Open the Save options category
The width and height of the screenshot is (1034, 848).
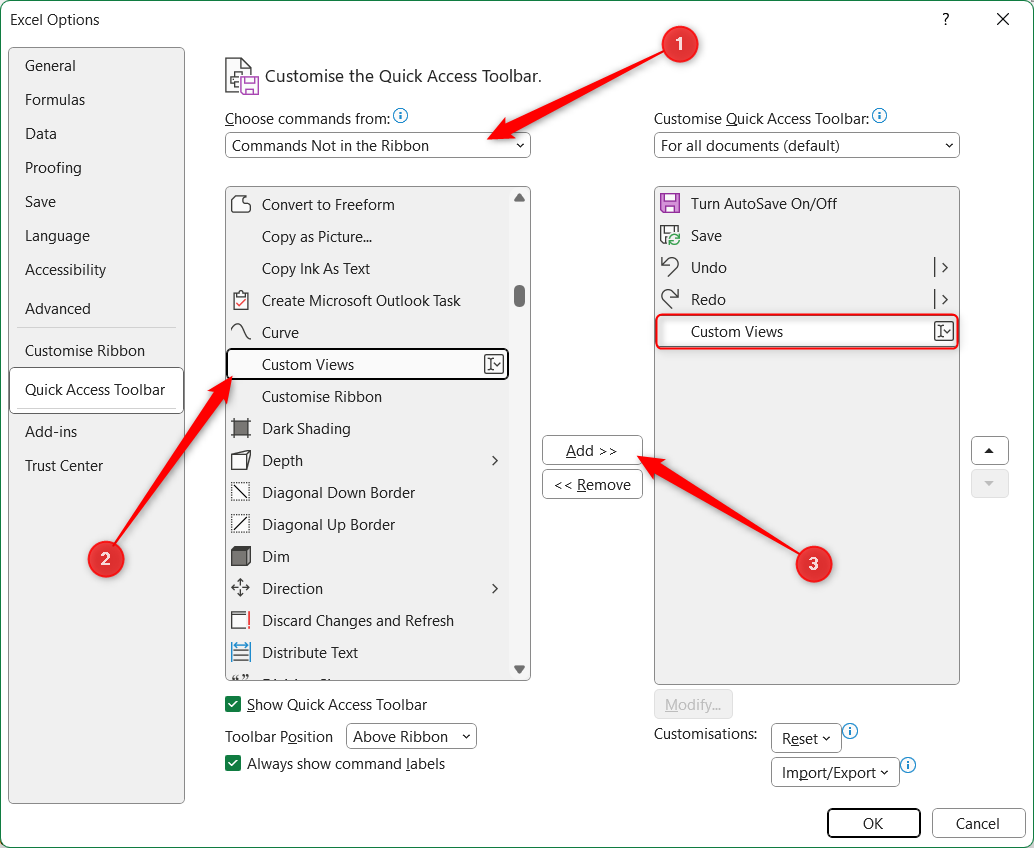[x=96, y=202]
